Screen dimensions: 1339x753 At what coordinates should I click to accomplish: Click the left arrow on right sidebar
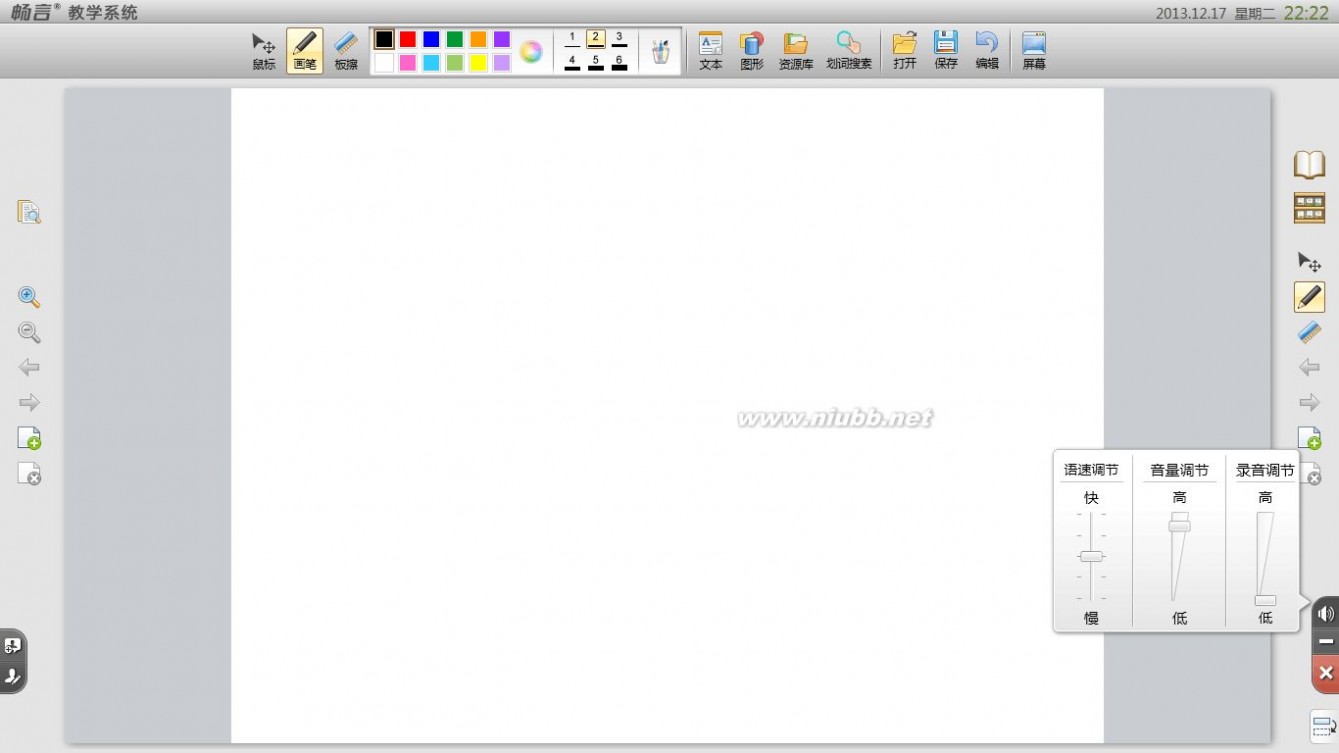(x=1309, y=367)
